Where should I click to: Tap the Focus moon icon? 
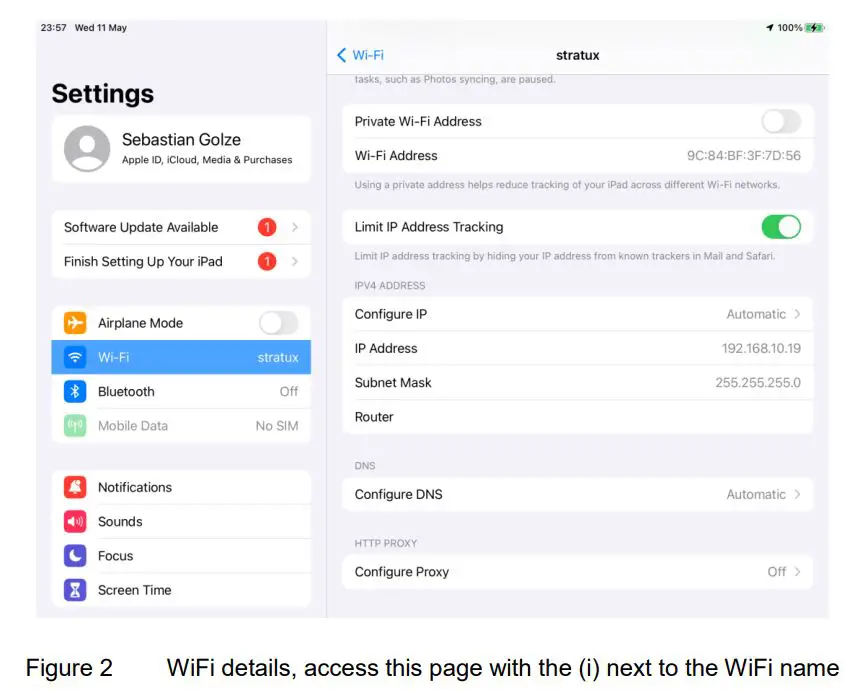click(75, 555)
